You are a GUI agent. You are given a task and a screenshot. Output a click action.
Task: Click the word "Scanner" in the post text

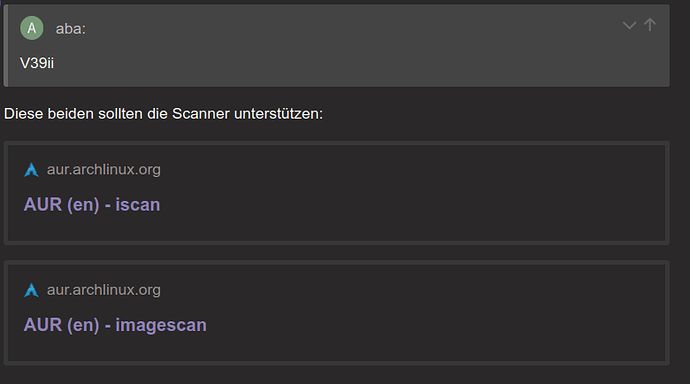pos(201,114)
